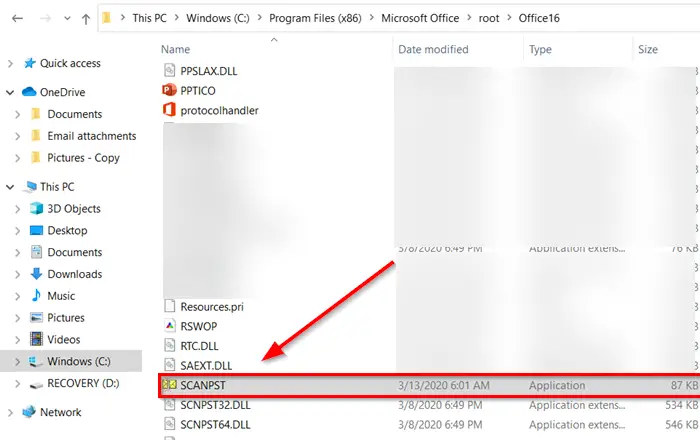Expand the Windows (C:) drive node
The width and height of the screenshot is (700, 440).
point(17,362)
